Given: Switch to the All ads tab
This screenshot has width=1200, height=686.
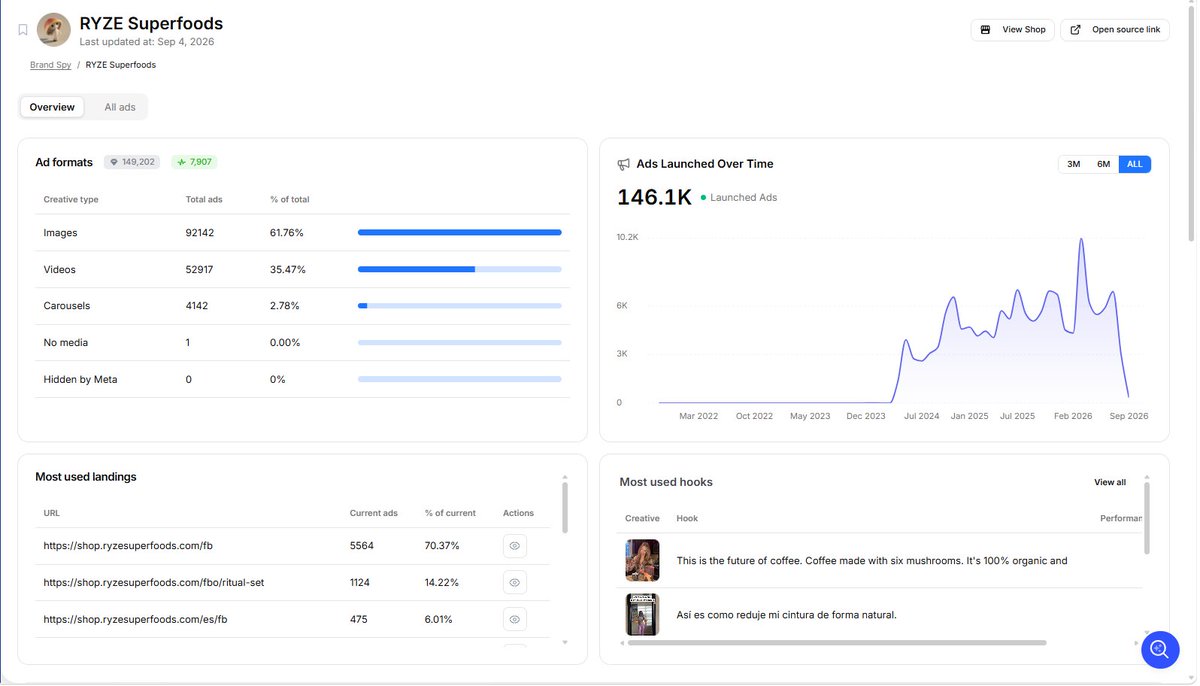Looking at the screenshot, I should point(120,107).
